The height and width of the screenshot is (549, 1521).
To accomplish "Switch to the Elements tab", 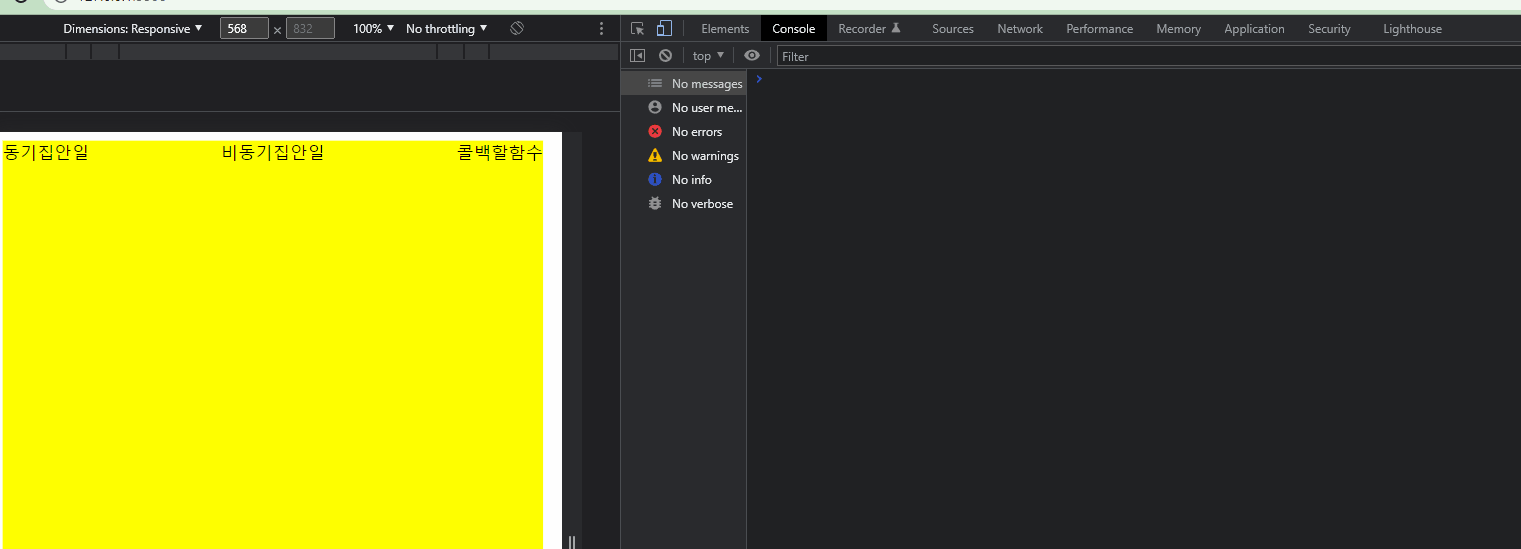I will 725,29.
